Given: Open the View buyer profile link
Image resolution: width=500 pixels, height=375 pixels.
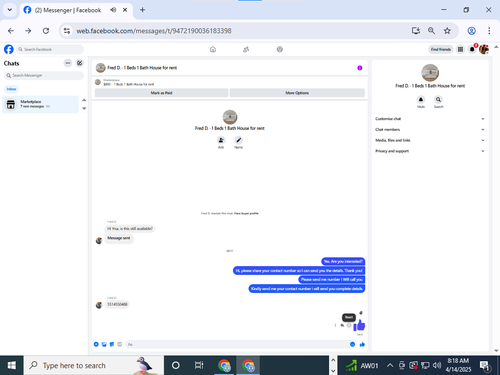Looking at the screenshot, I should point(246,213).
